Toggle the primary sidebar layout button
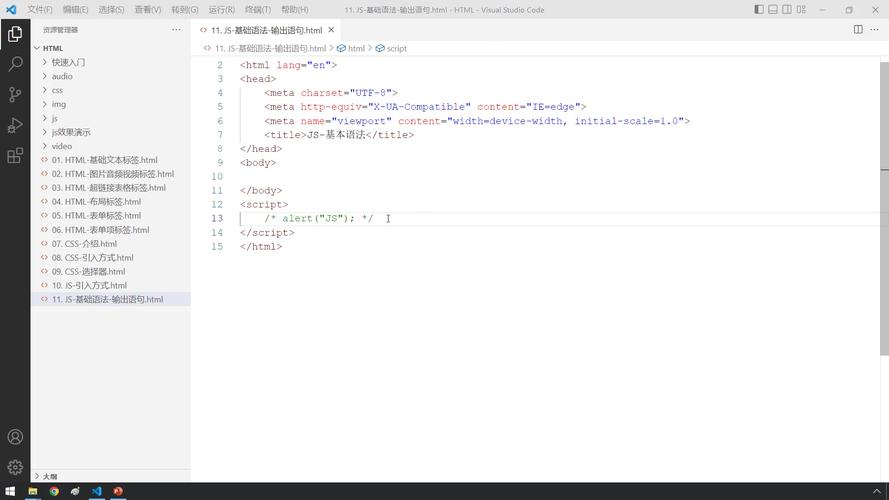 coord(759,10)
